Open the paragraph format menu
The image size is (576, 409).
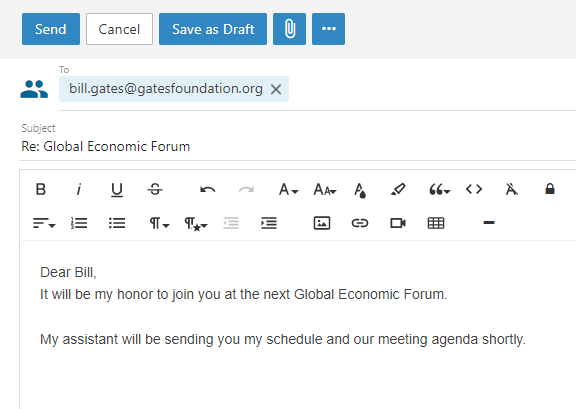(159, 223)
